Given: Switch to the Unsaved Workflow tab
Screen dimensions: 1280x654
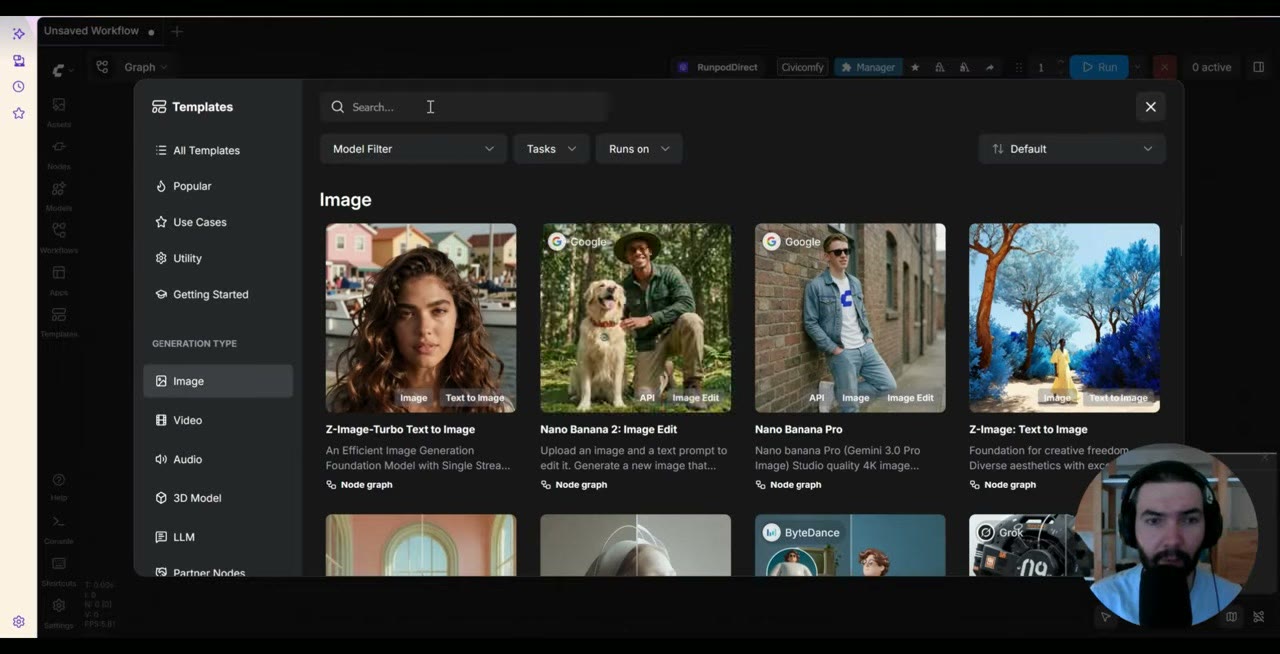Looking at the screenshot, I should pos(99,31).
